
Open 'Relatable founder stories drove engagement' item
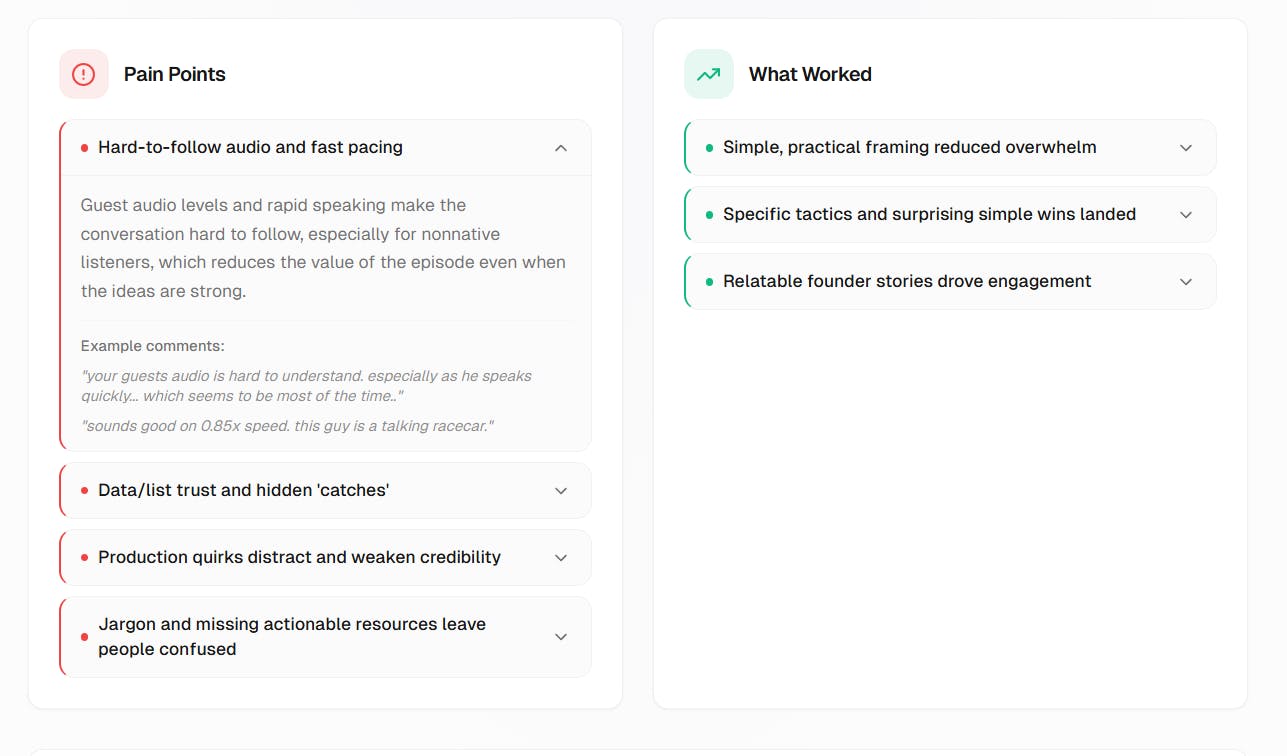point(907,282)
